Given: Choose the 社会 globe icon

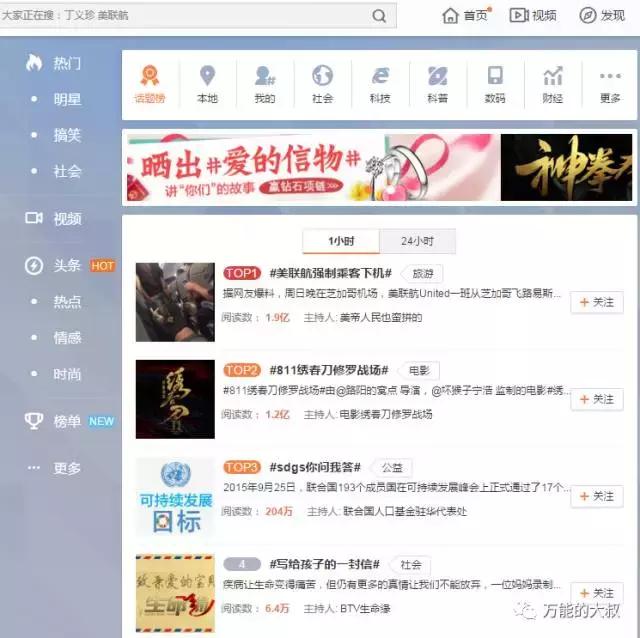Looking at the screenshot, I should (x=322, y=76).
